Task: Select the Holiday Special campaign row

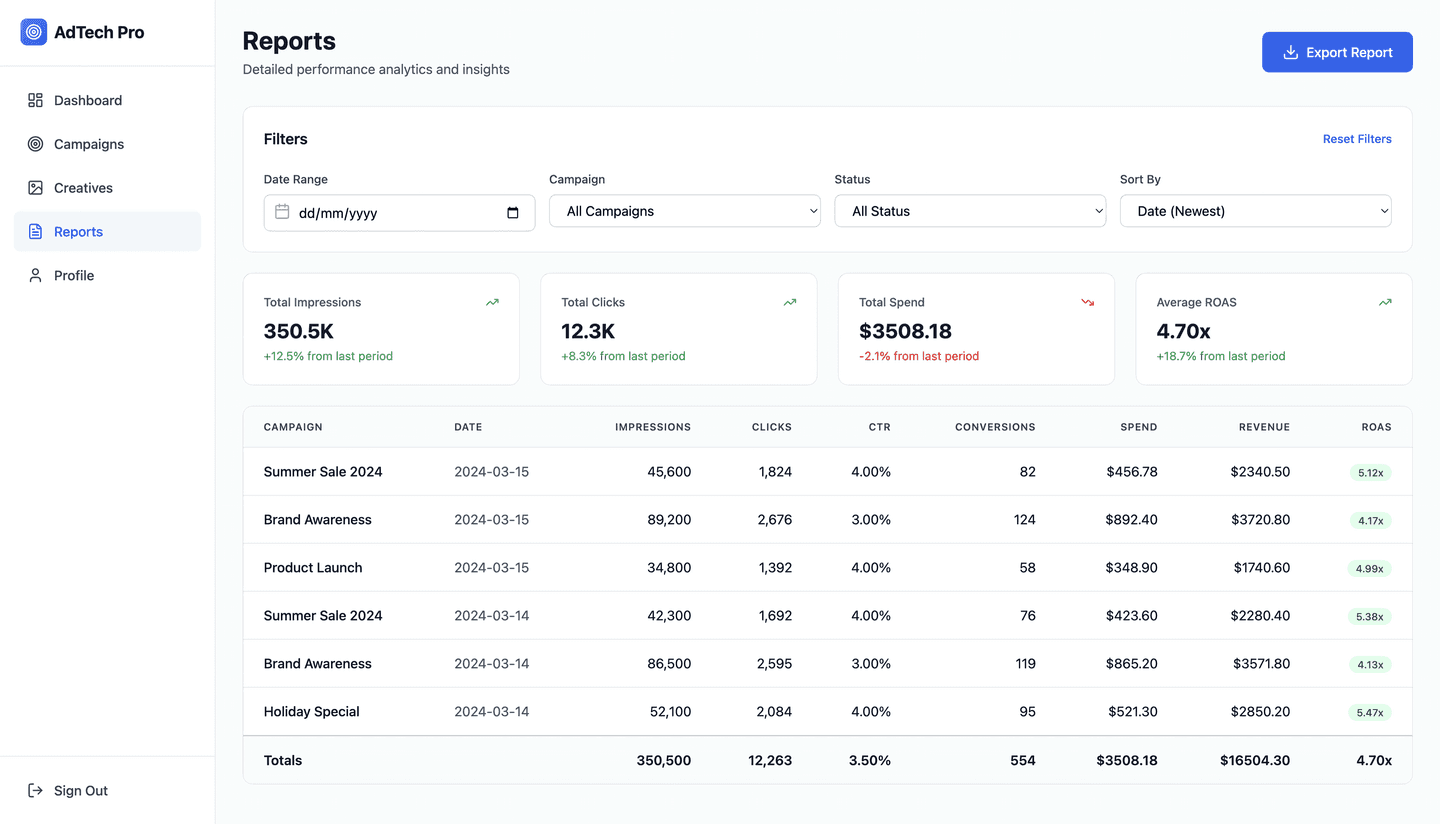Action: [311, 712]
